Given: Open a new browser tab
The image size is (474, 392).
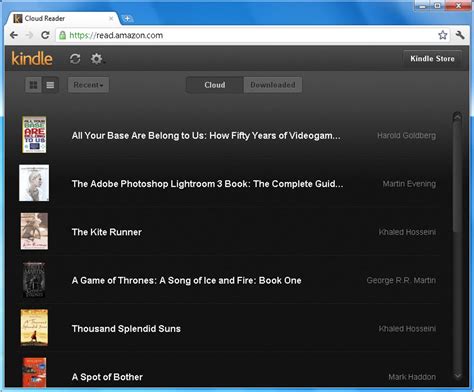Looking at the screenshot, I should tap(127, 19).
